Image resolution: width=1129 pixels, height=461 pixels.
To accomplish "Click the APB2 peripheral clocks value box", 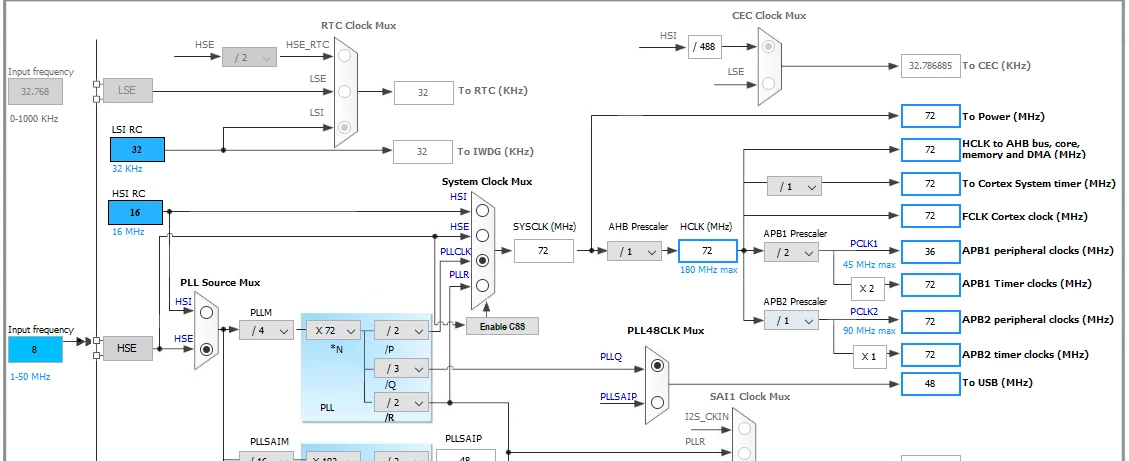I will tap(930, 321).
